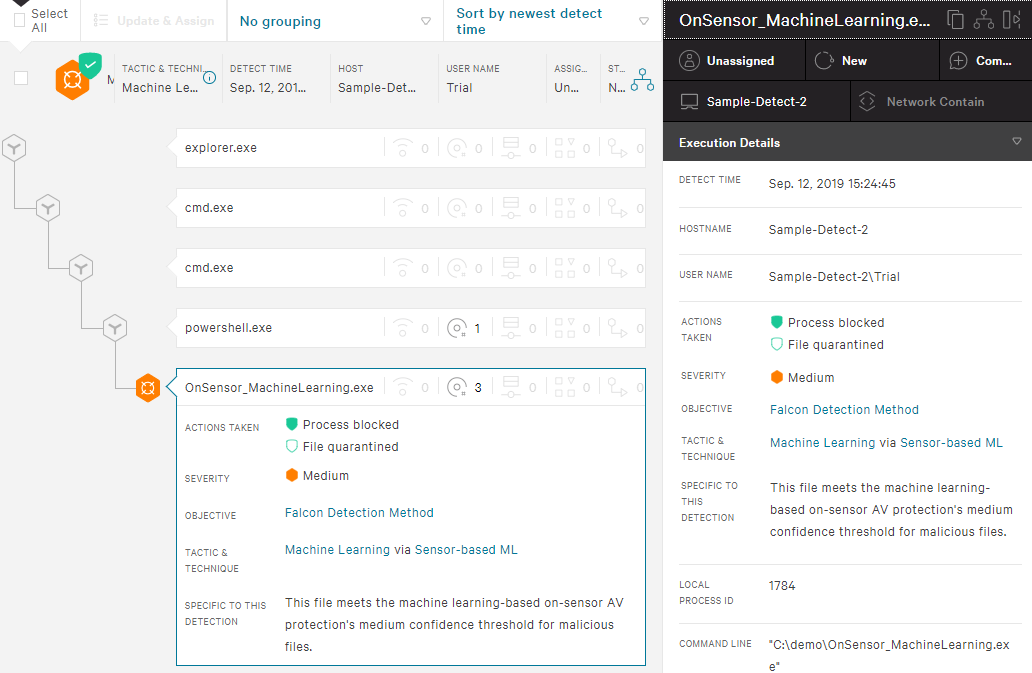
Task: Click the copy icon in the details panel header
Action: (955, 20)
